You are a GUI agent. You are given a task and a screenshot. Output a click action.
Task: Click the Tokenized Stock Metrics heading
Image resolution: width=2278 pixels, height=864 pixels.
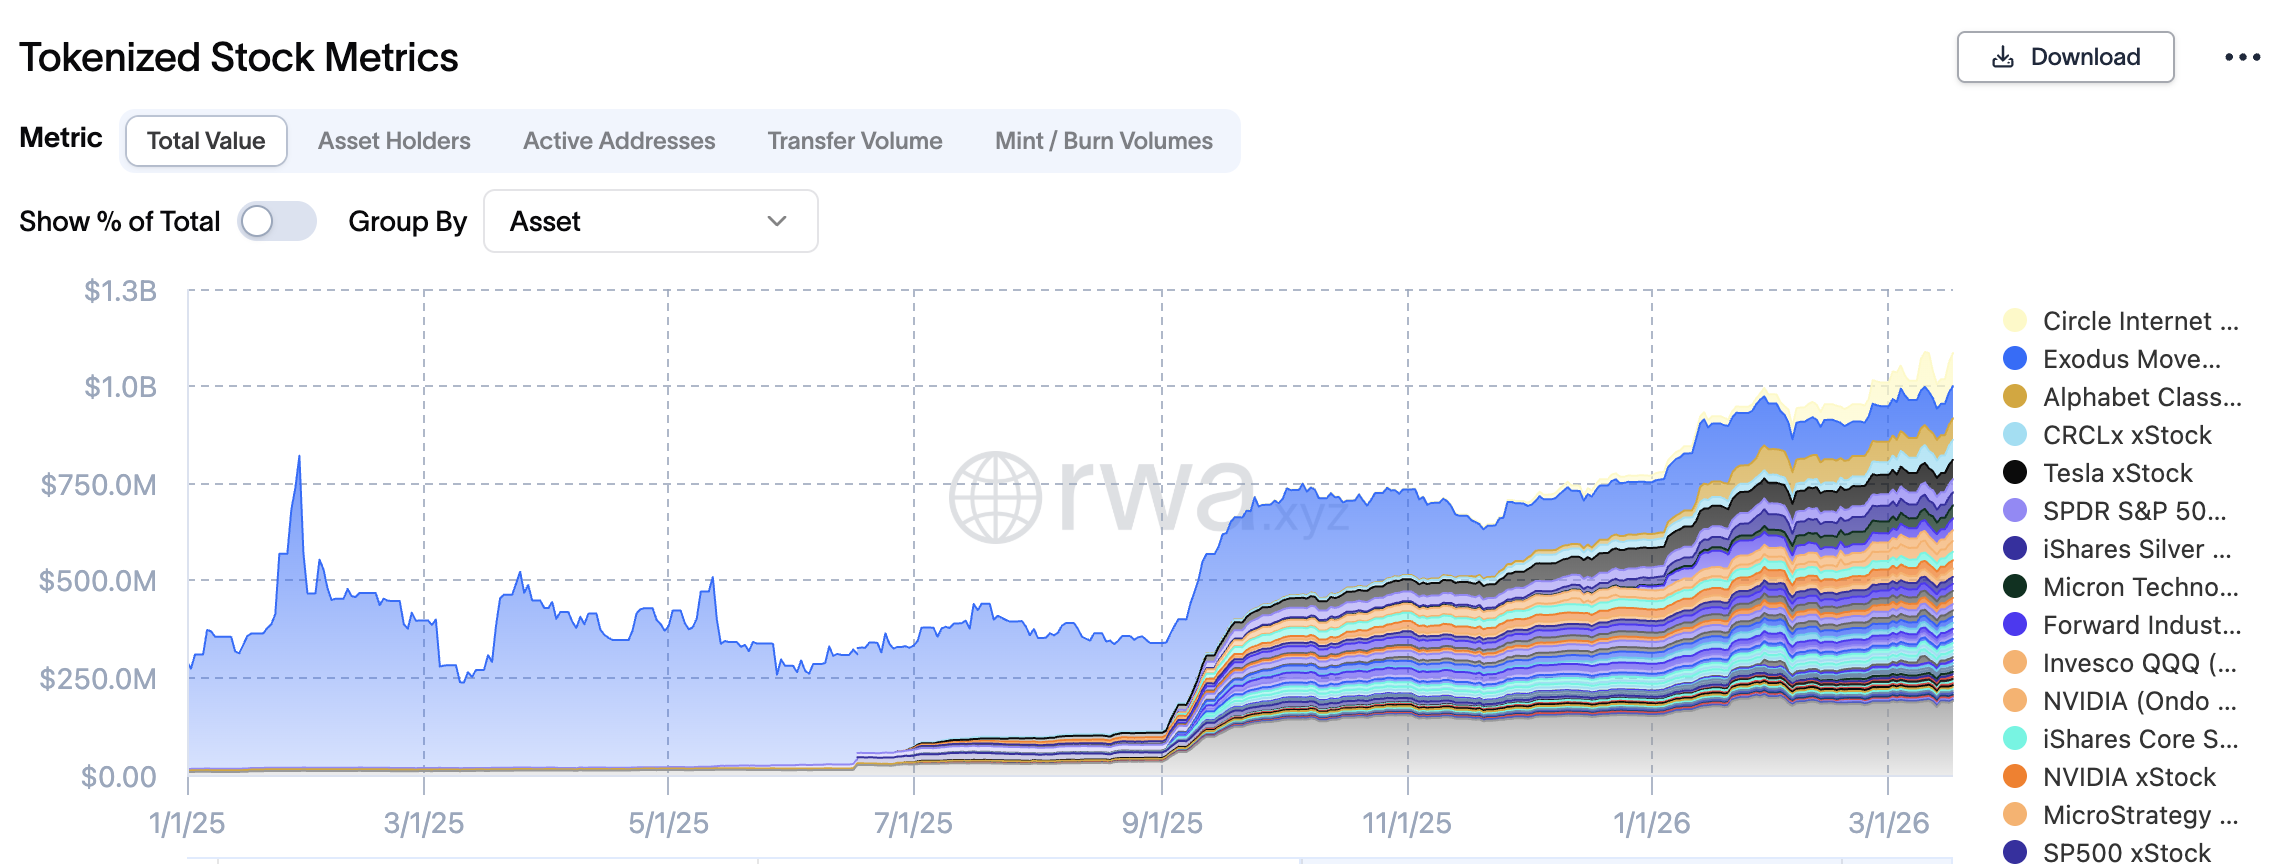tap(239, 57)
